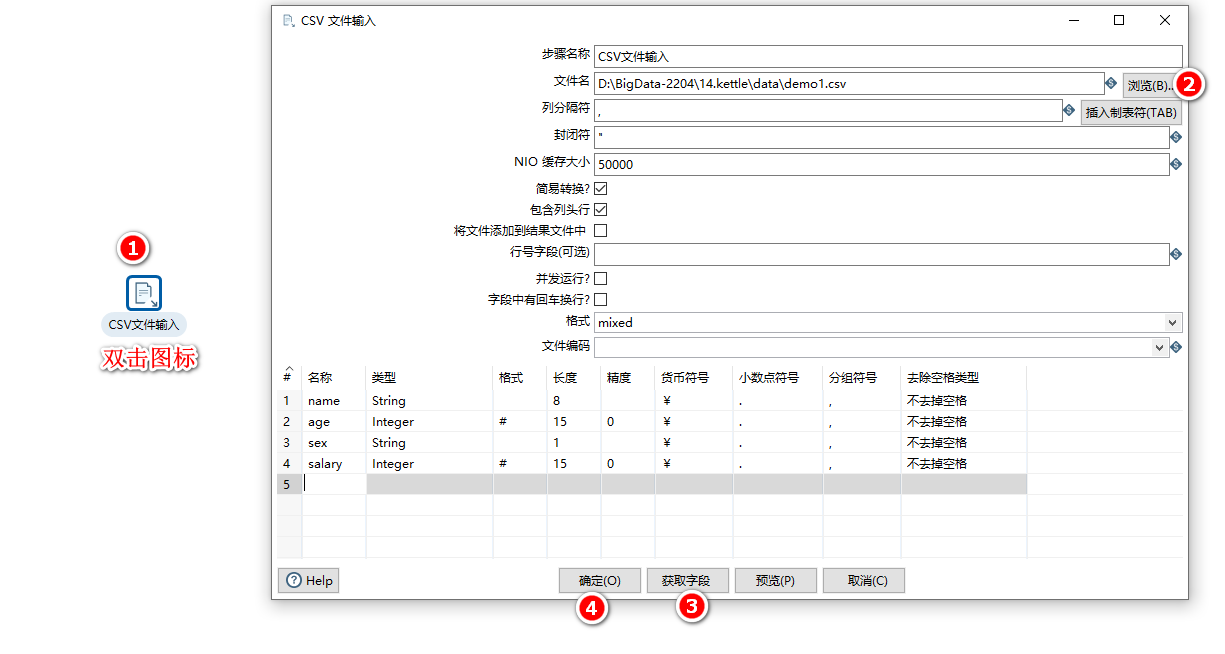Click 预览(P) preview button
Image resolution: width=1225 pixels, height=654 pixels.
click(776, 580)
